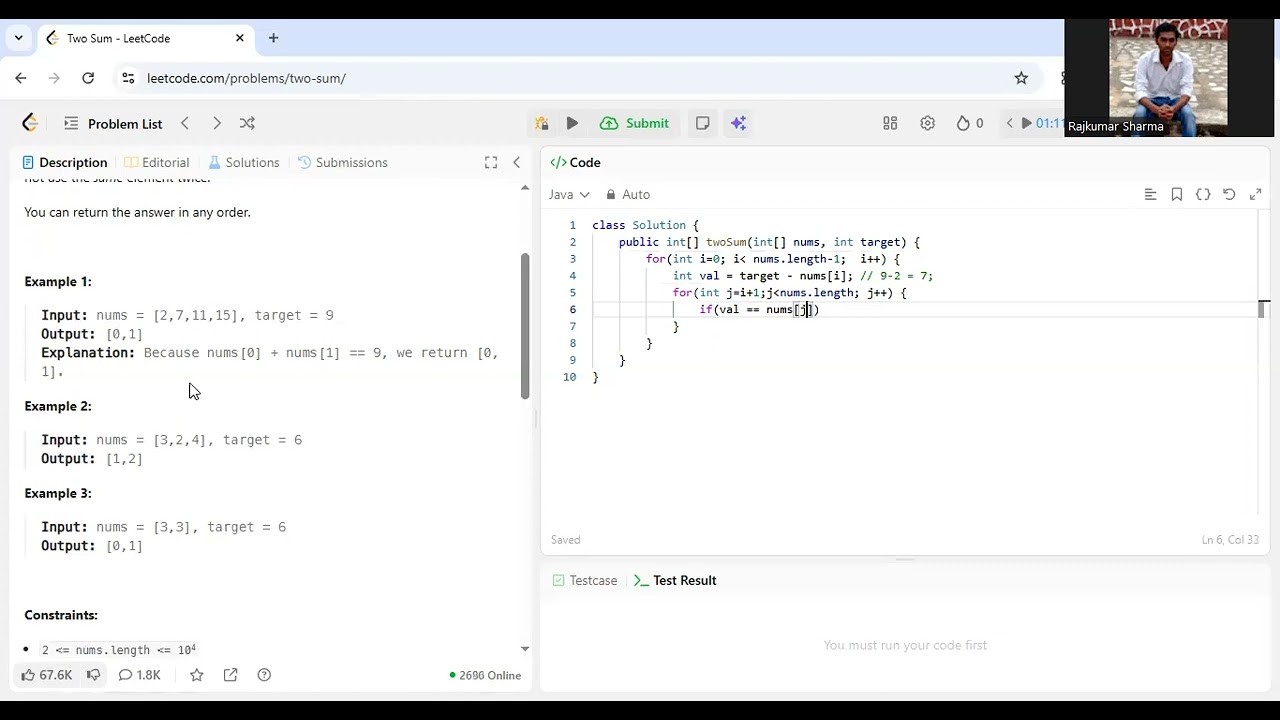Open the browser tab list dropdown

click(18, 38)
